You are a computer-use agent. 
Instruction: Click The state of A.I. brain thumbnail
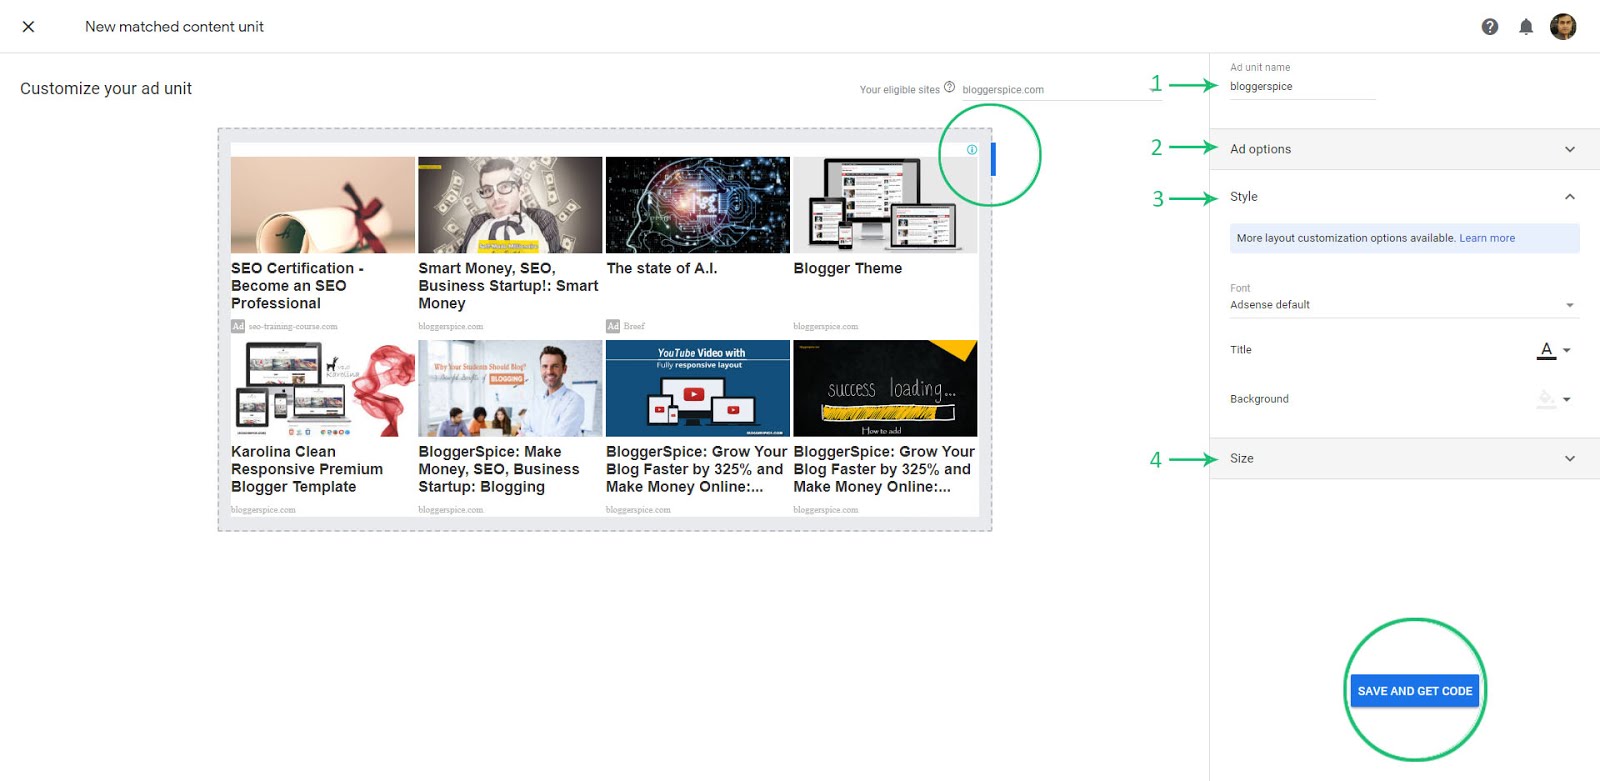[x=698, y=205]
